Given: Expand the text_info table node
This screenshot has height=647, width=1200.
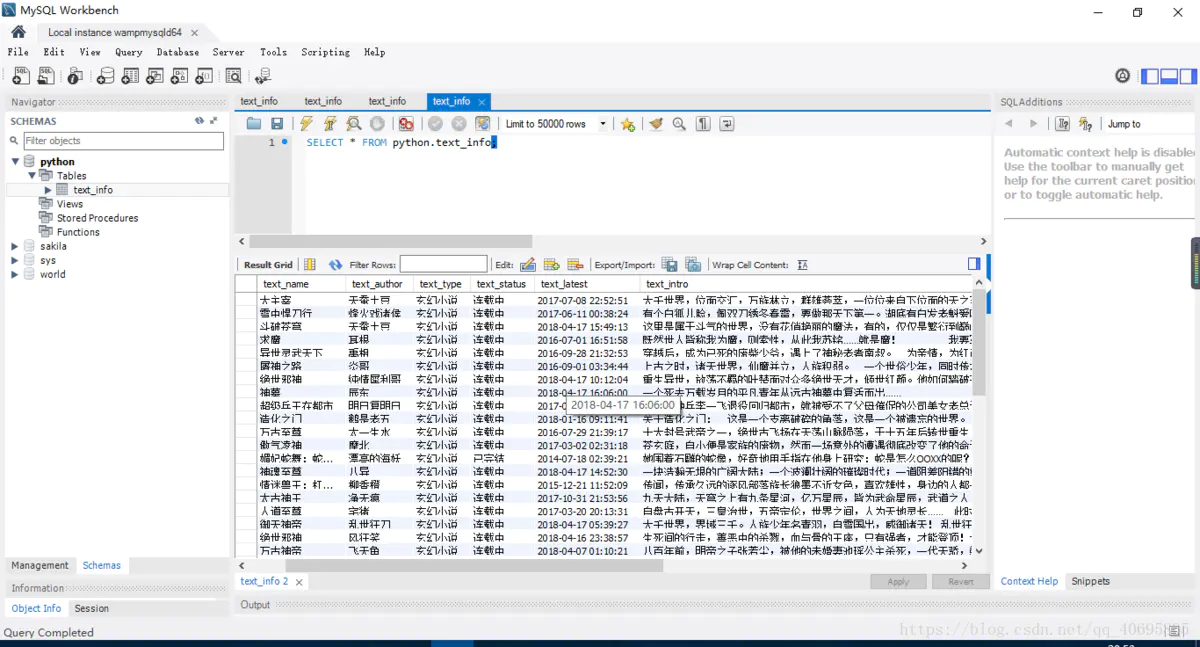Looking at the screenshot, I should [x=48, y=190].
